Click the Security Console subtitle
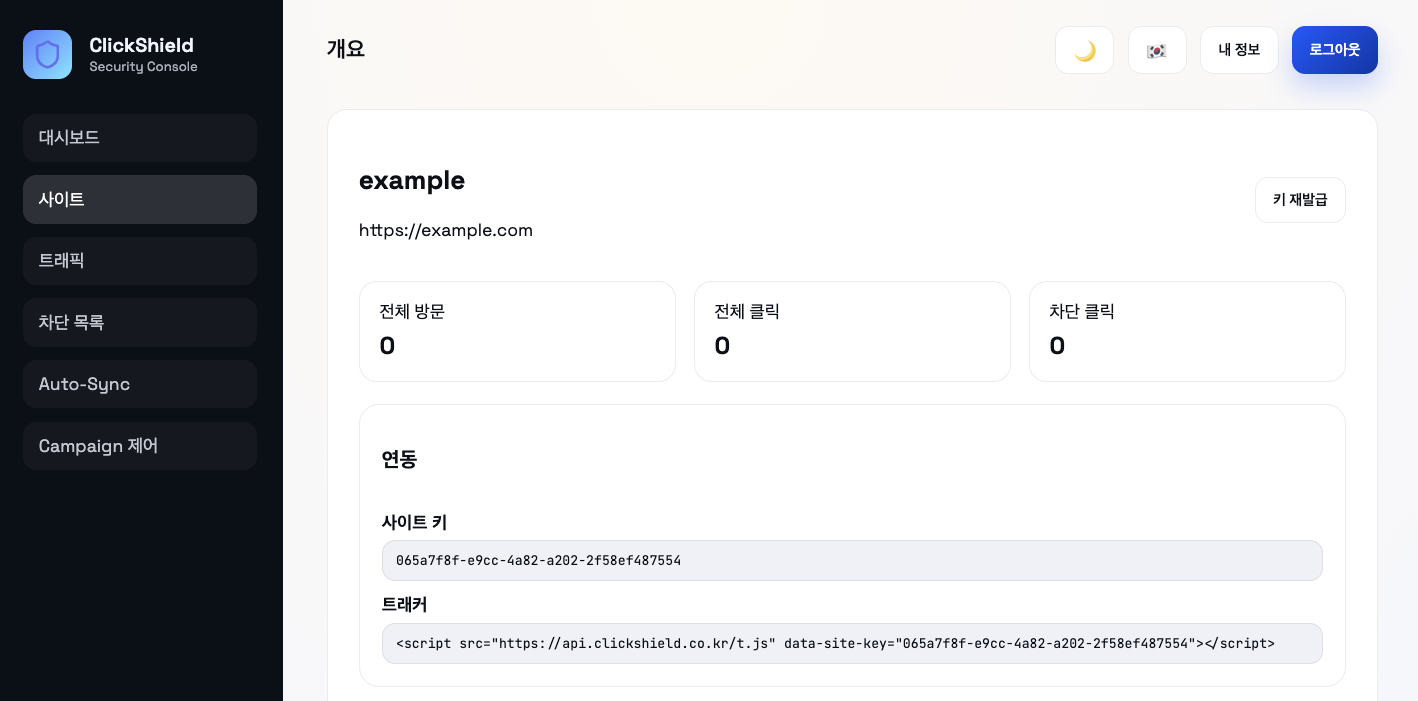1418x701 pixels. point(143,67)
